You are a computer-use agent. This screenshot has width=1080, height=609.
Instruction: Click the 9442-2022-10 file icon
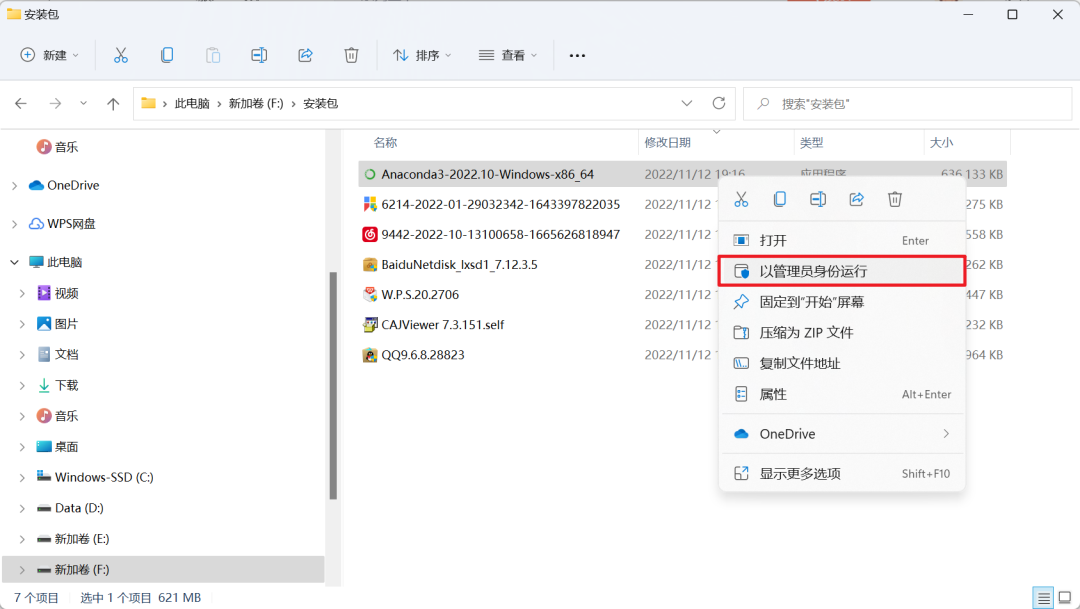tap(370, 234)
